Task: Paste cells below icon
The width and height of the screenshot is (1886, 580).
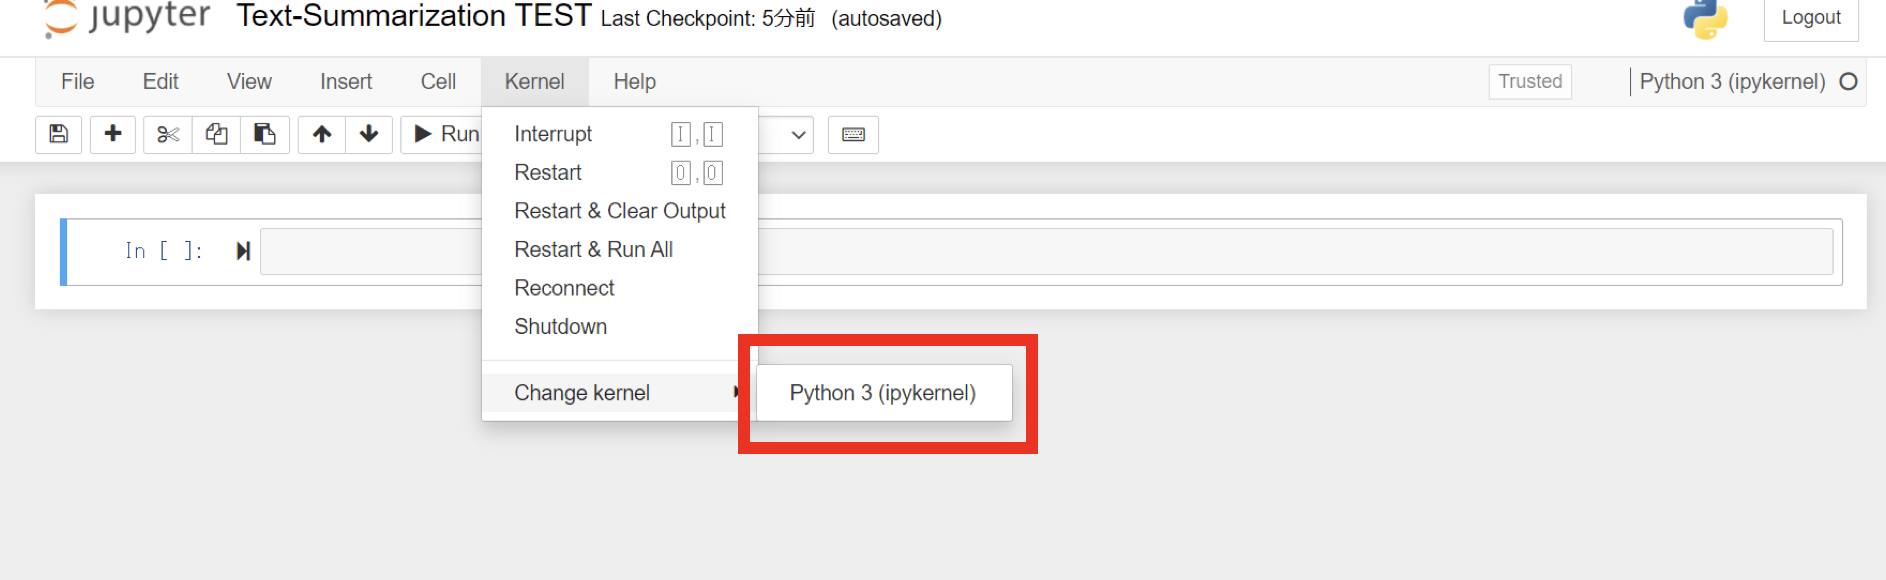Action: (x=265, y=134)
